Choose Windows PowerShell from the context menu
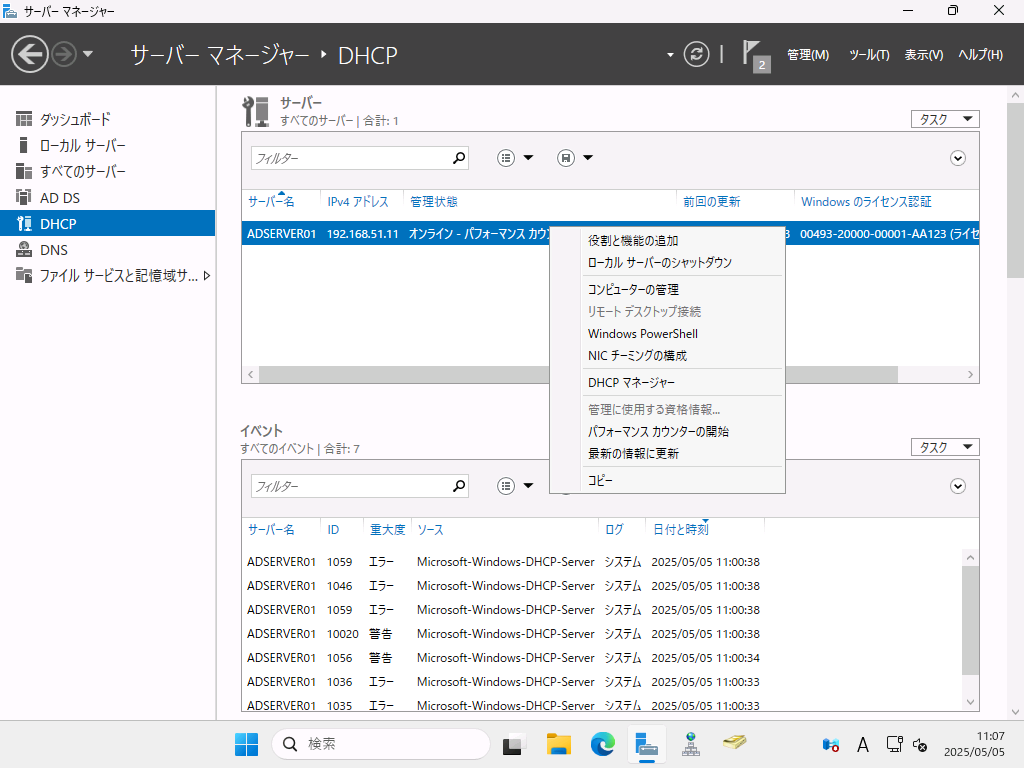 [667, 334]
